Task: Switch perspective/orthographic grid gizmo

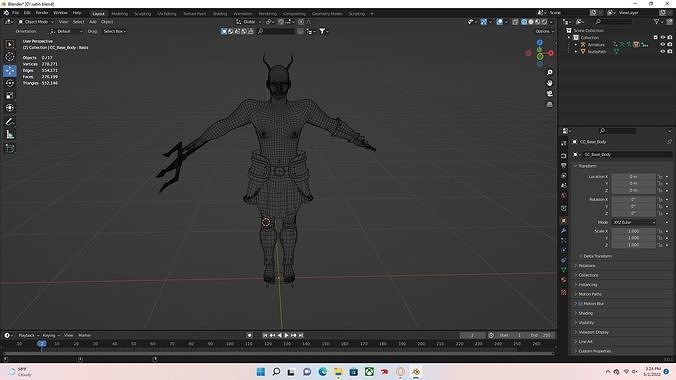Action: click(549, 104)
